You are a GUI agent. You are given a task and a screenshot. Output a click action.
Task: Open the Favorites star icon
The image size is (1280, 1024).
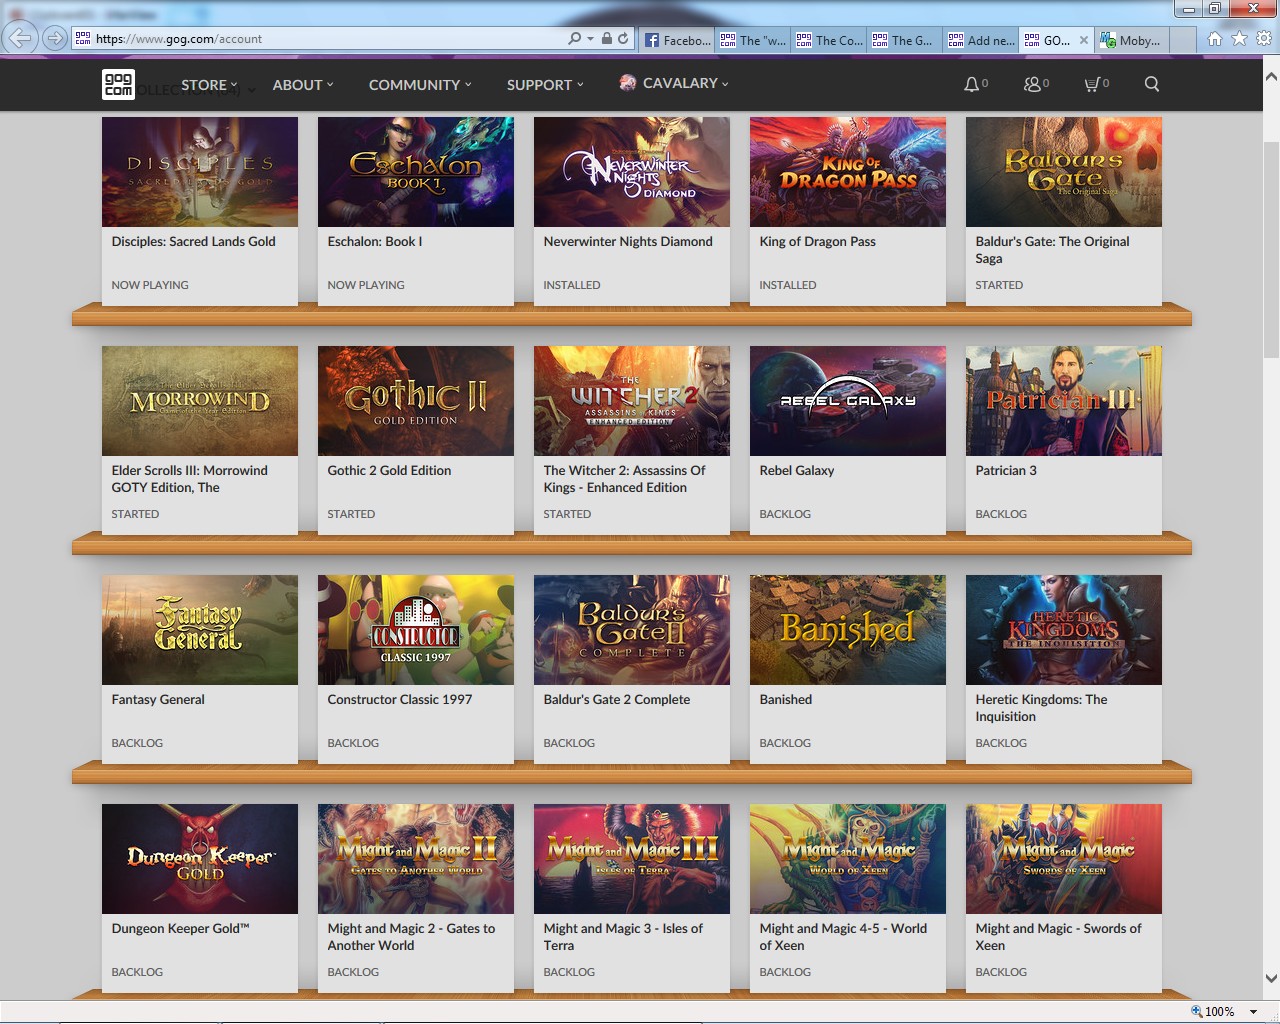pos(1239,39)
